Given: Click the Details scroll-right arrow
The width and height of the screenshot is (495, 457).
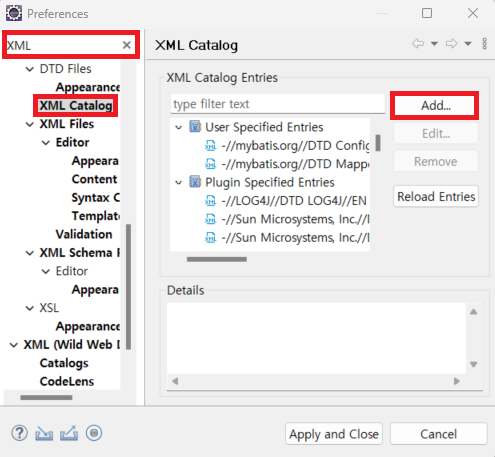Looking at the screenshot, I should tap(457, 381).
